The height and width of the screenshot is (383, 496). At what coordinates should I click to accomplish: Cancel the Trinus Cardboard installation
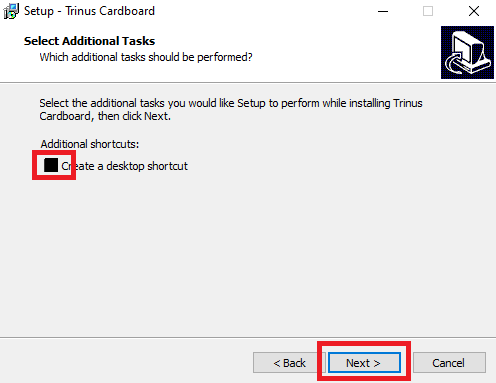[x=449, y=363]
